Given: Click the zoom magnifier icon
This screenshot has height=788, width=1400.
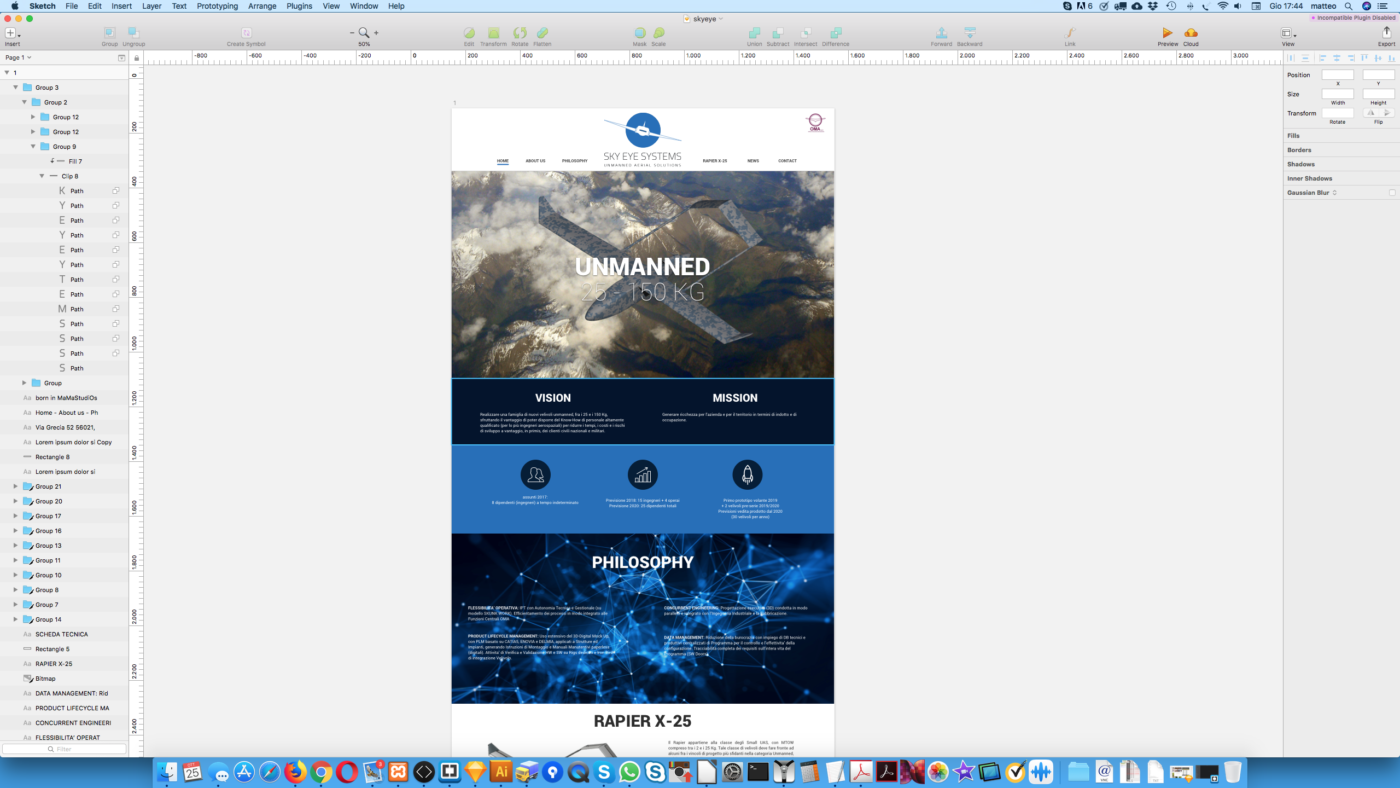Looking at the screenshot, I should (364, 33).
